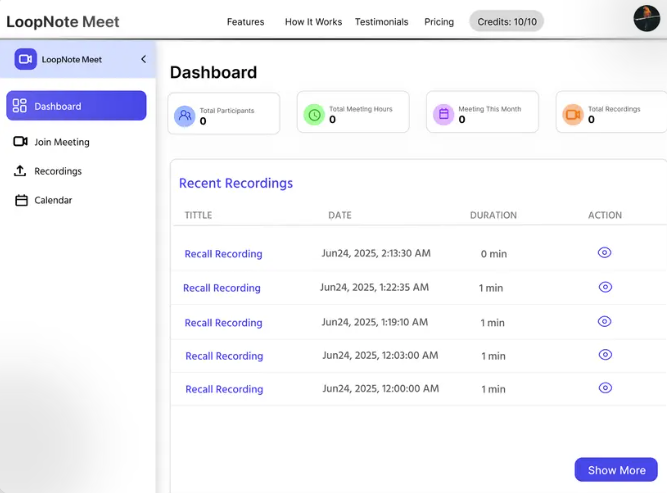Open Join Meeting in the sidebar
The image size is (667, 493).
[x=62, y=142]
